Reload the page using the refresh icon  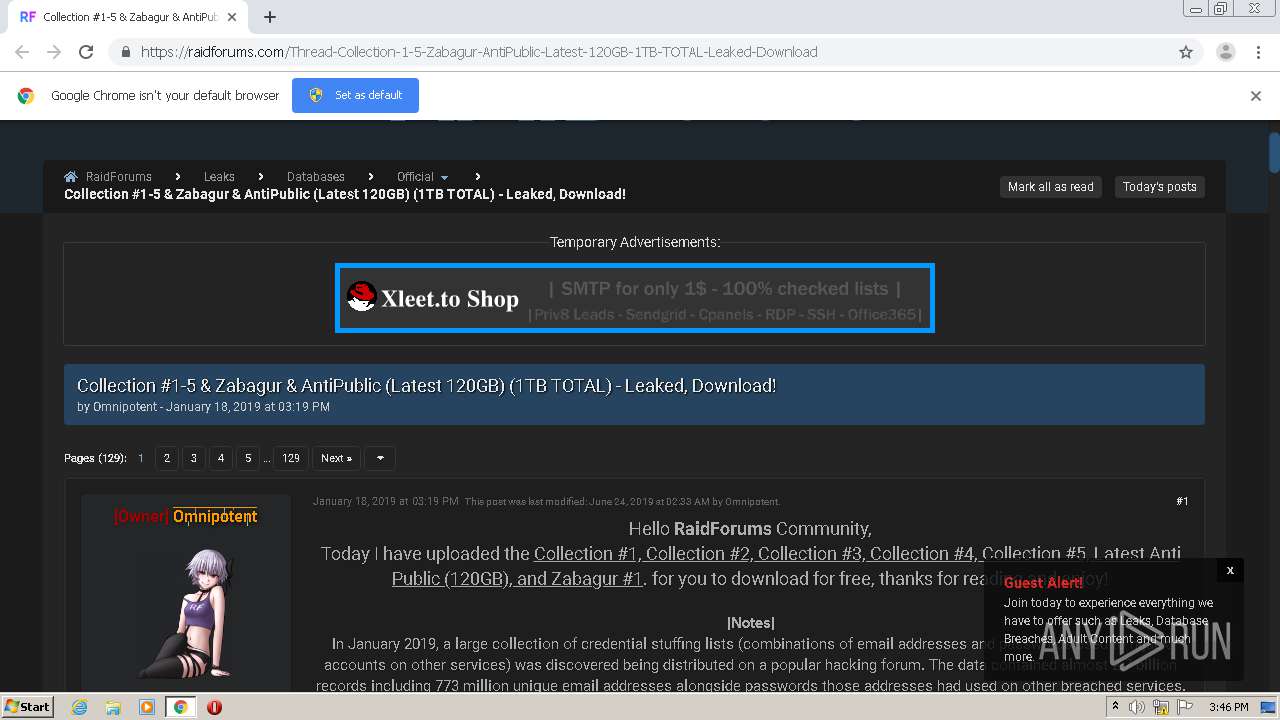click(86, 52)
